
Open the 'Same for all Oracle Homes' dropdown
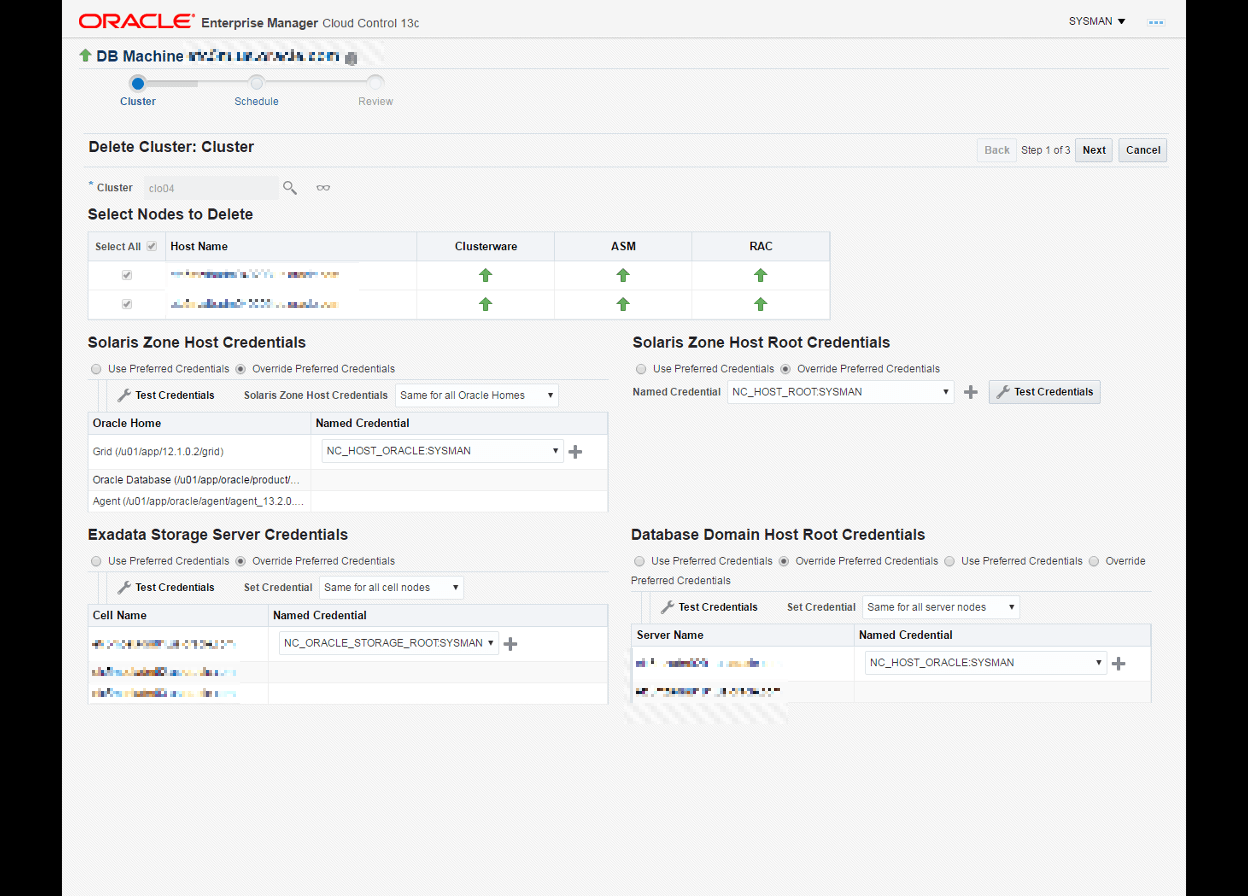pyautogui.click(x=477, y=396)
